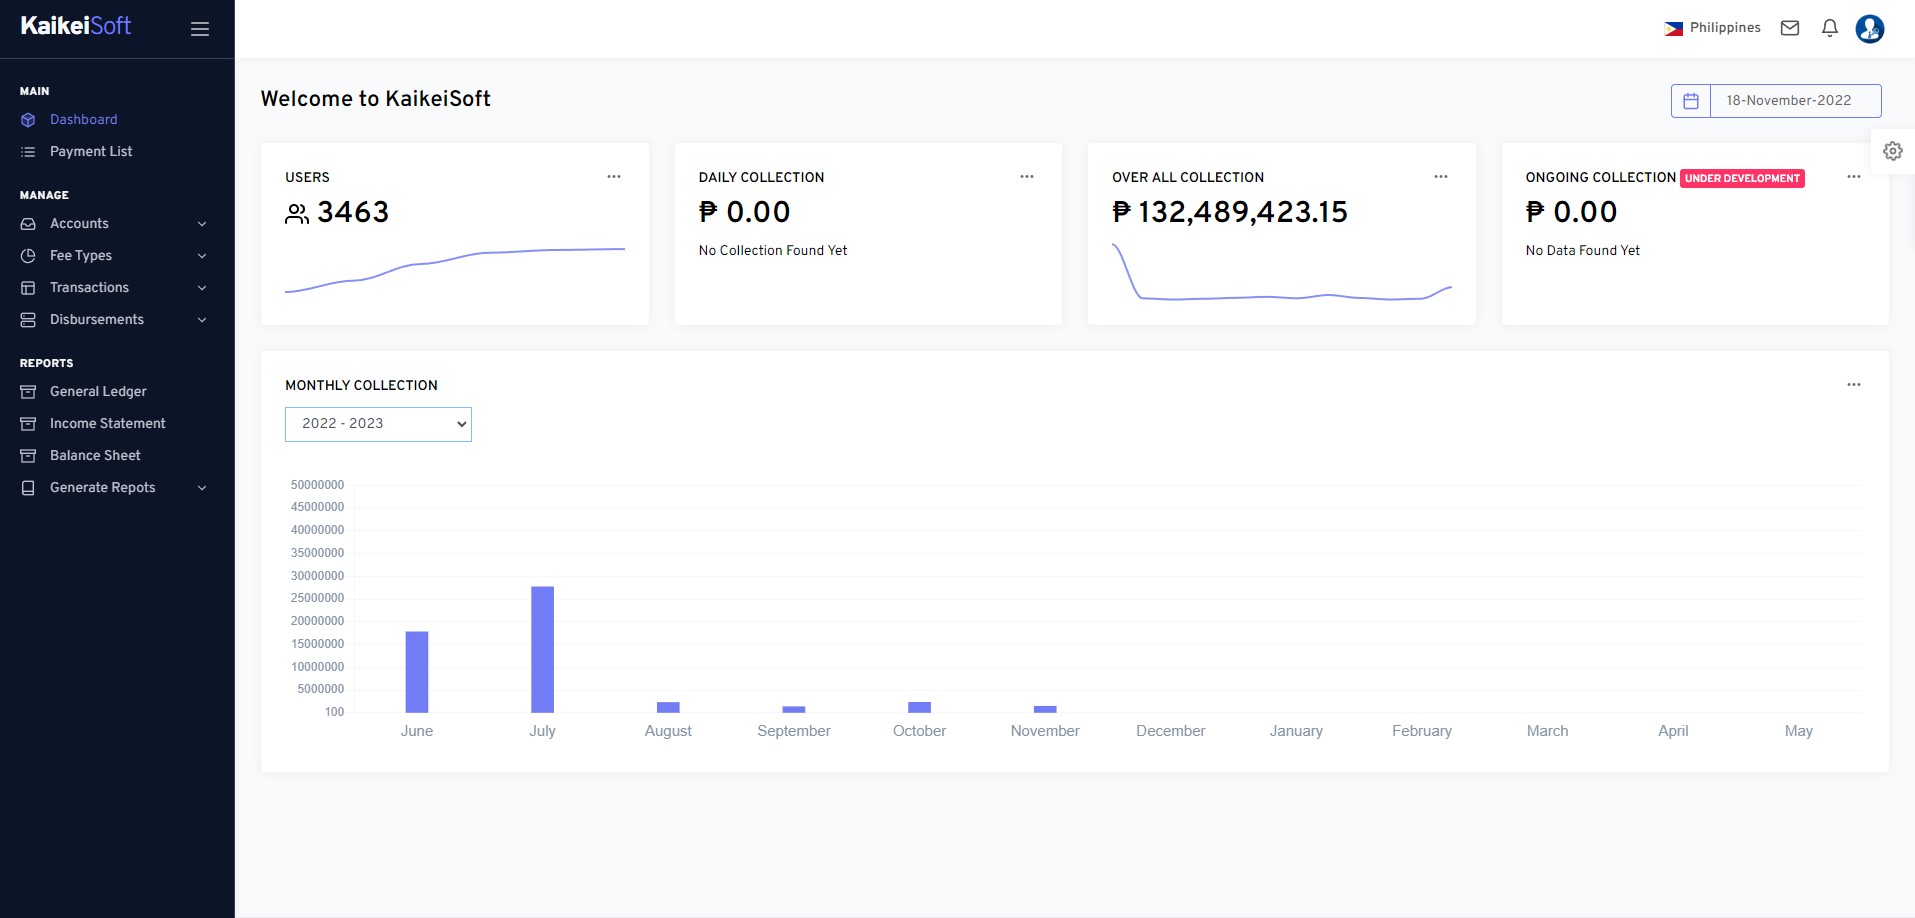Image resolution: width=1915 pixels, height=918 pixels.
Task: Open the mail envelope icon
Action: pyautogui.click(x=1790, y=28)
